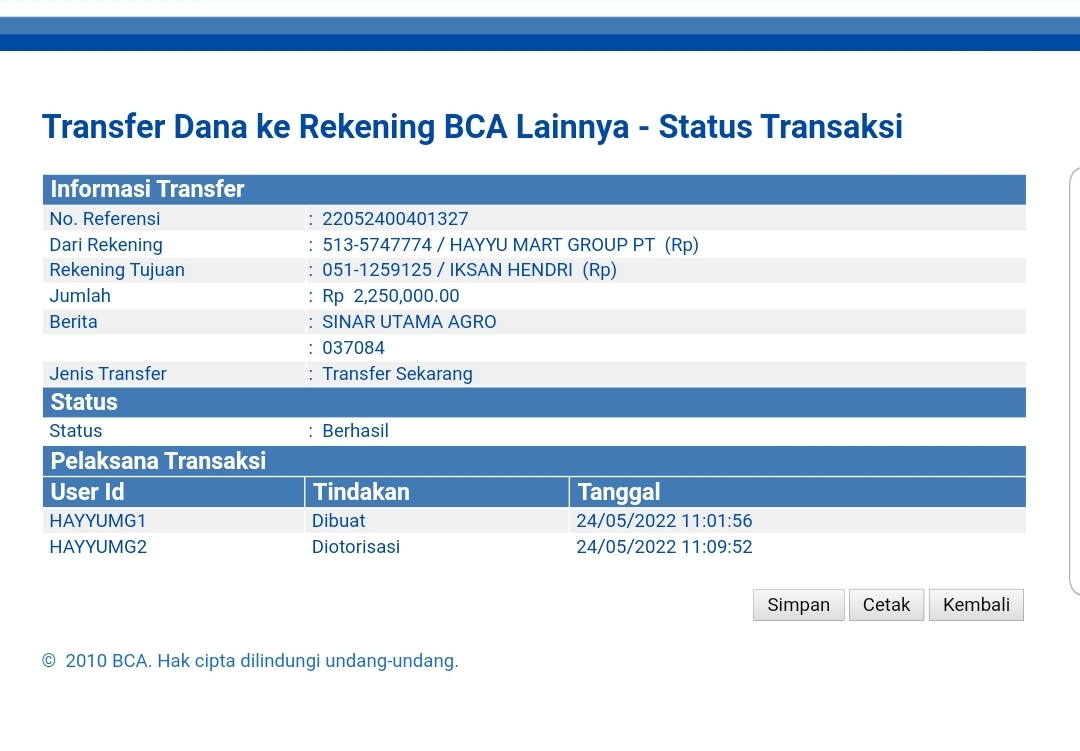Click the Pelaksana Transaksi section header

point(158,461)
